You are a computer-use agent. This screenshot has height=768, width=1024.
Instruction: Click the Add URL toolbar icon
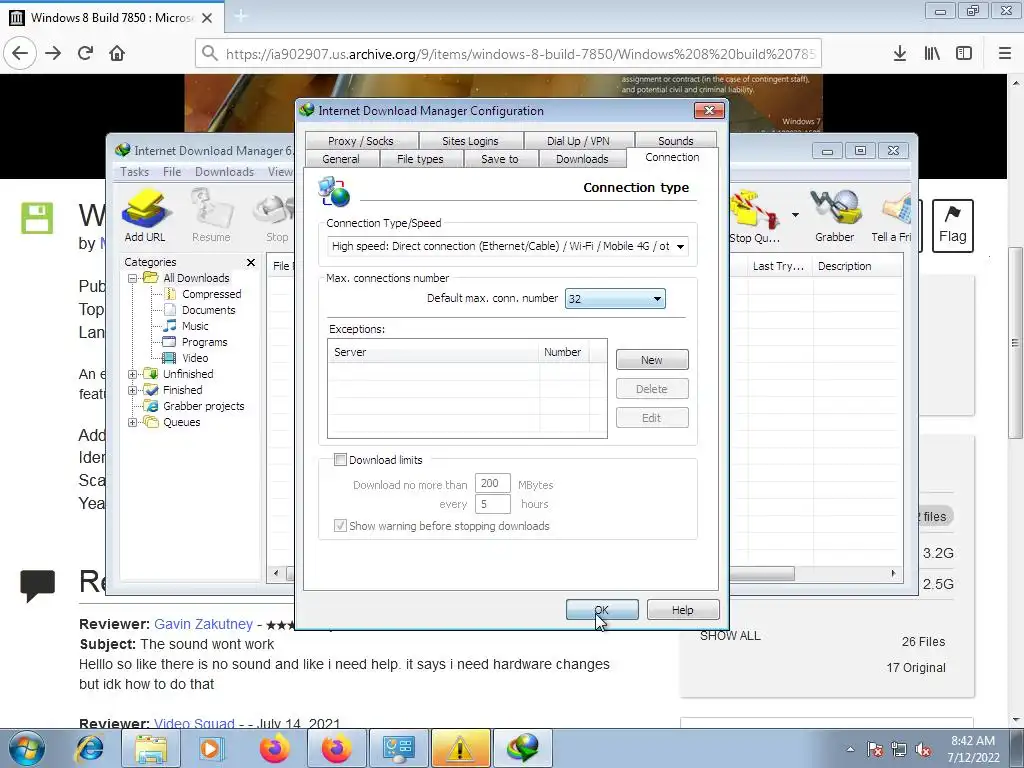tap(145, 216)
